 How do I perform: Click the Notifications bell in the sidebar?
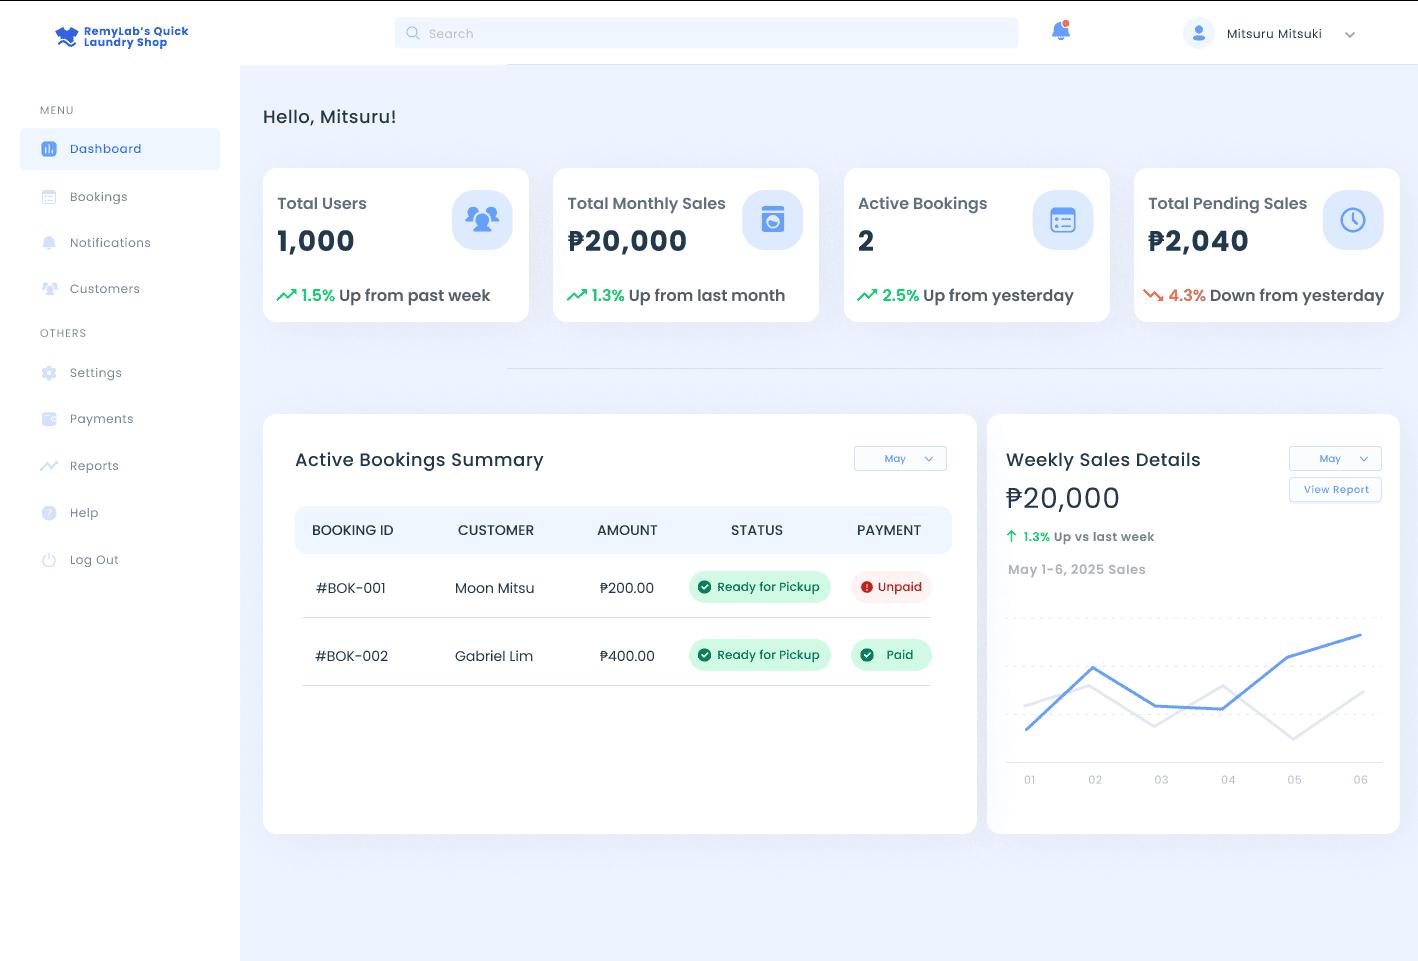pyautogui.click(x=49, y=242)
